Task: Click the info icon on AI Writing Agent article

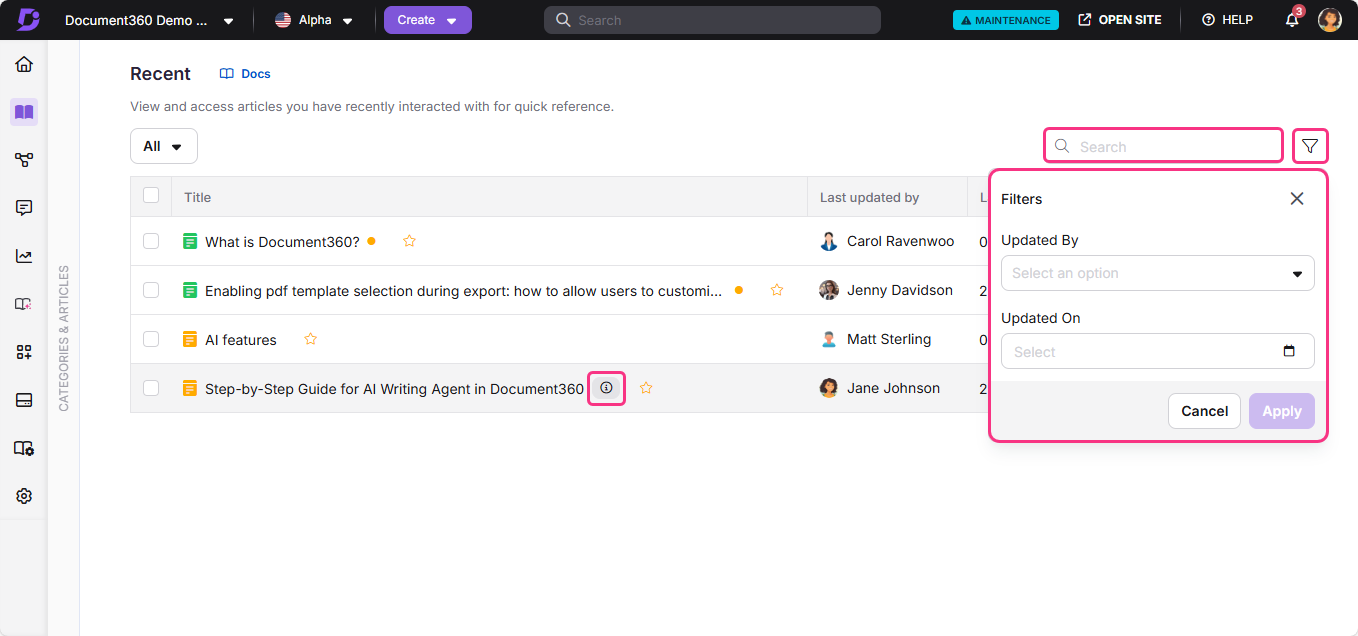Action: coord(606,388)
